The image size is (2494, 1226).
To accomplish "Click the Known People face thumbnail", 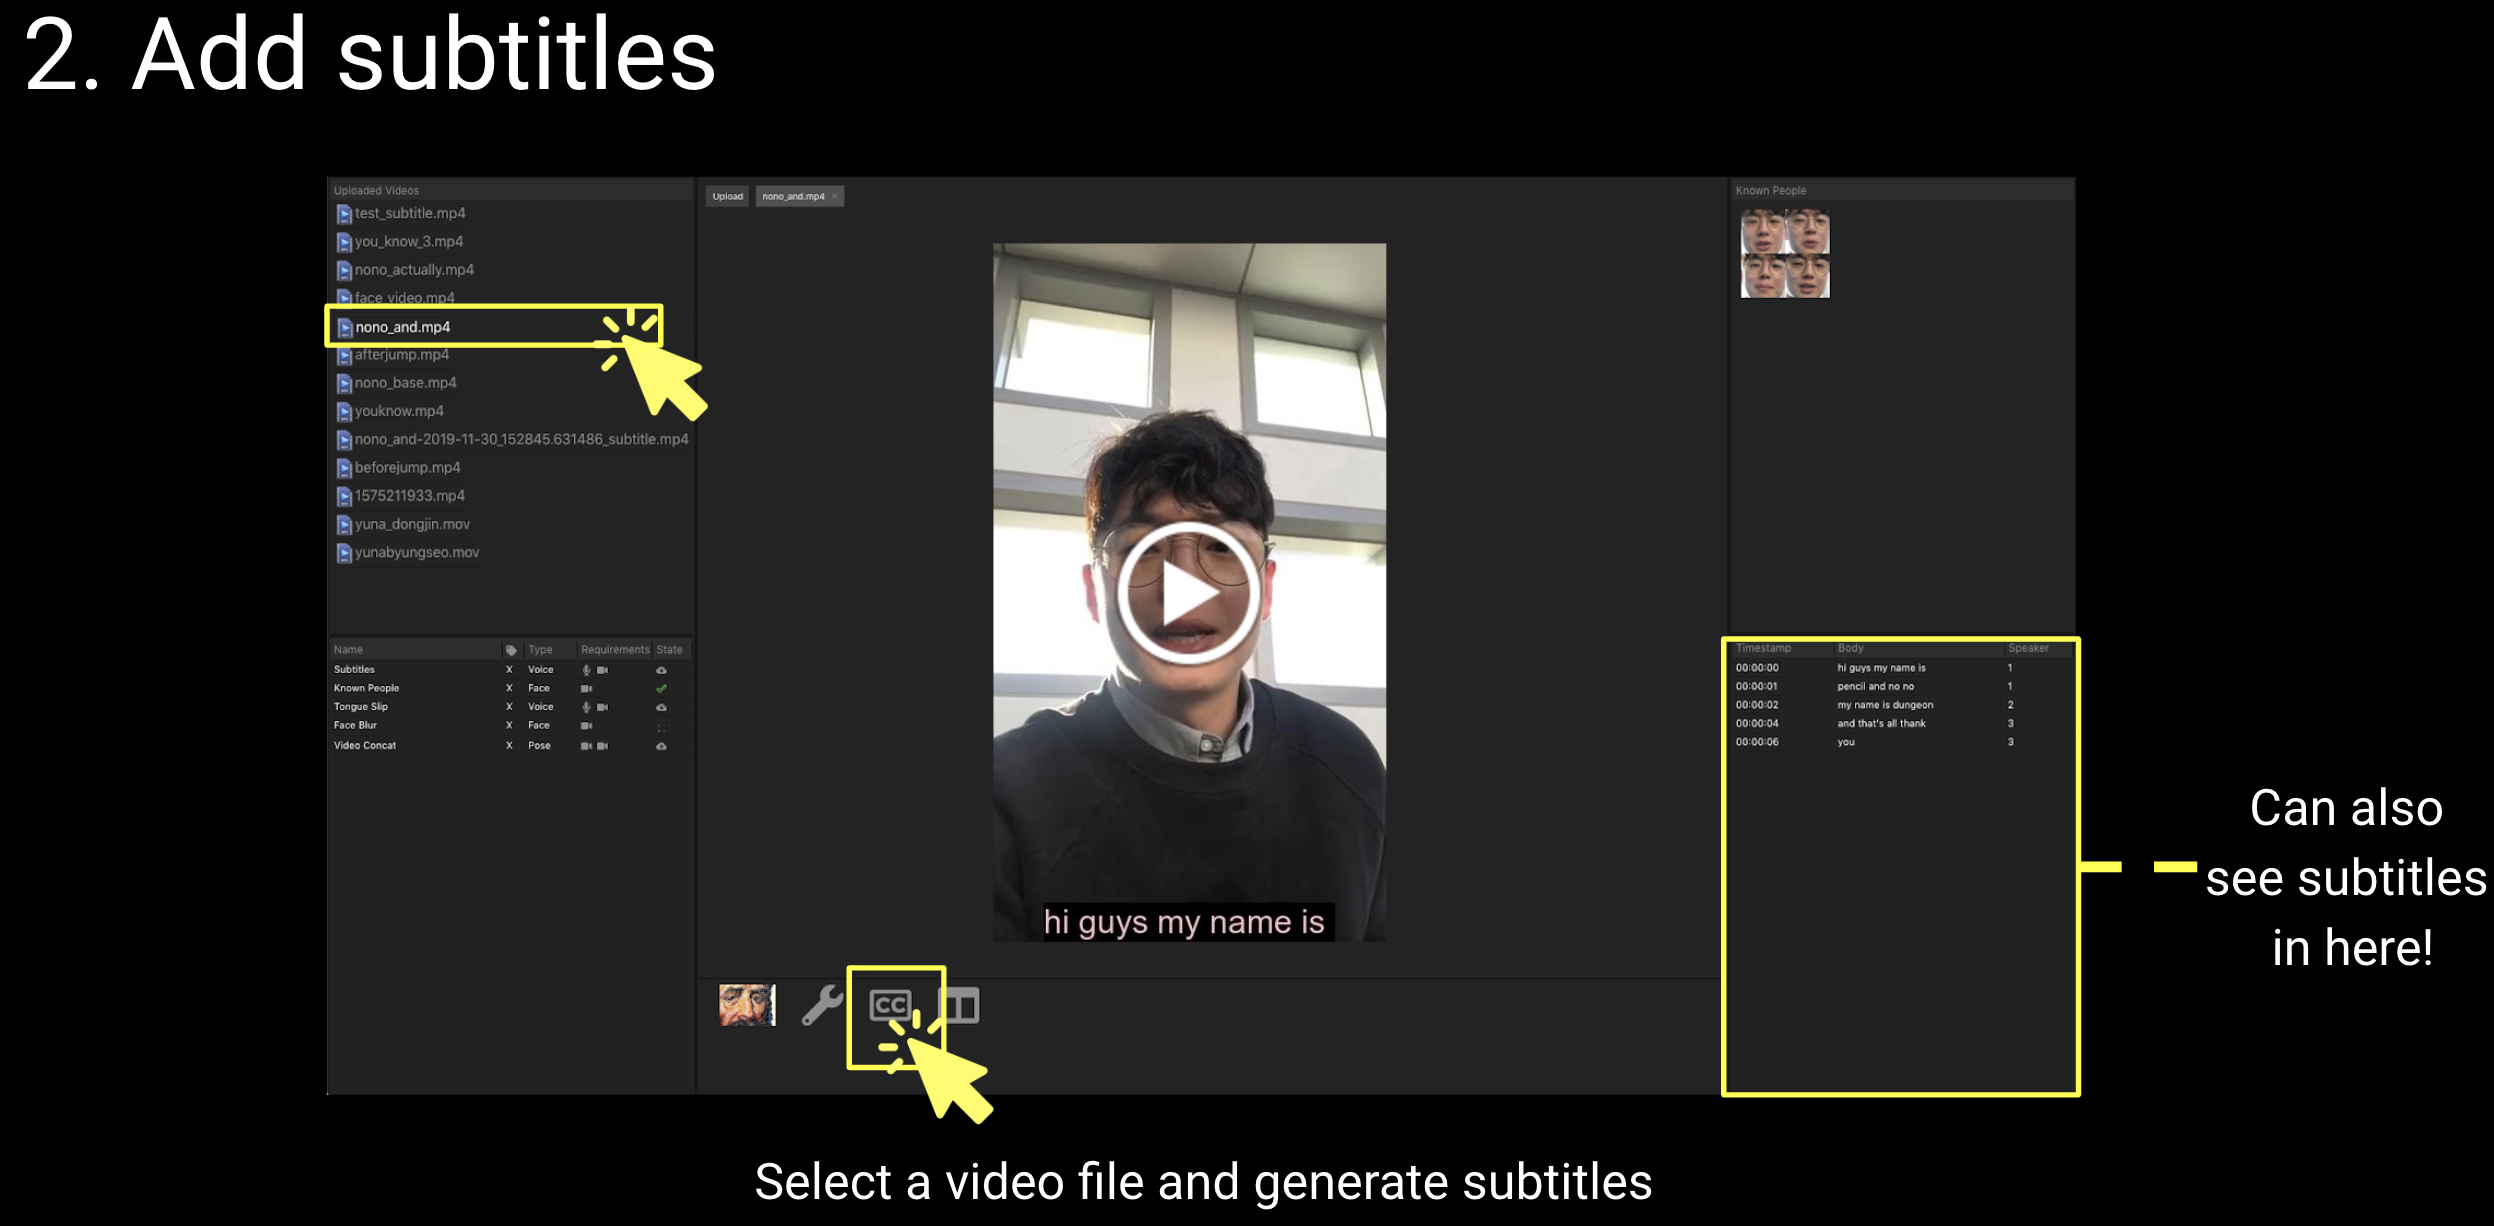I will 1785,253.
